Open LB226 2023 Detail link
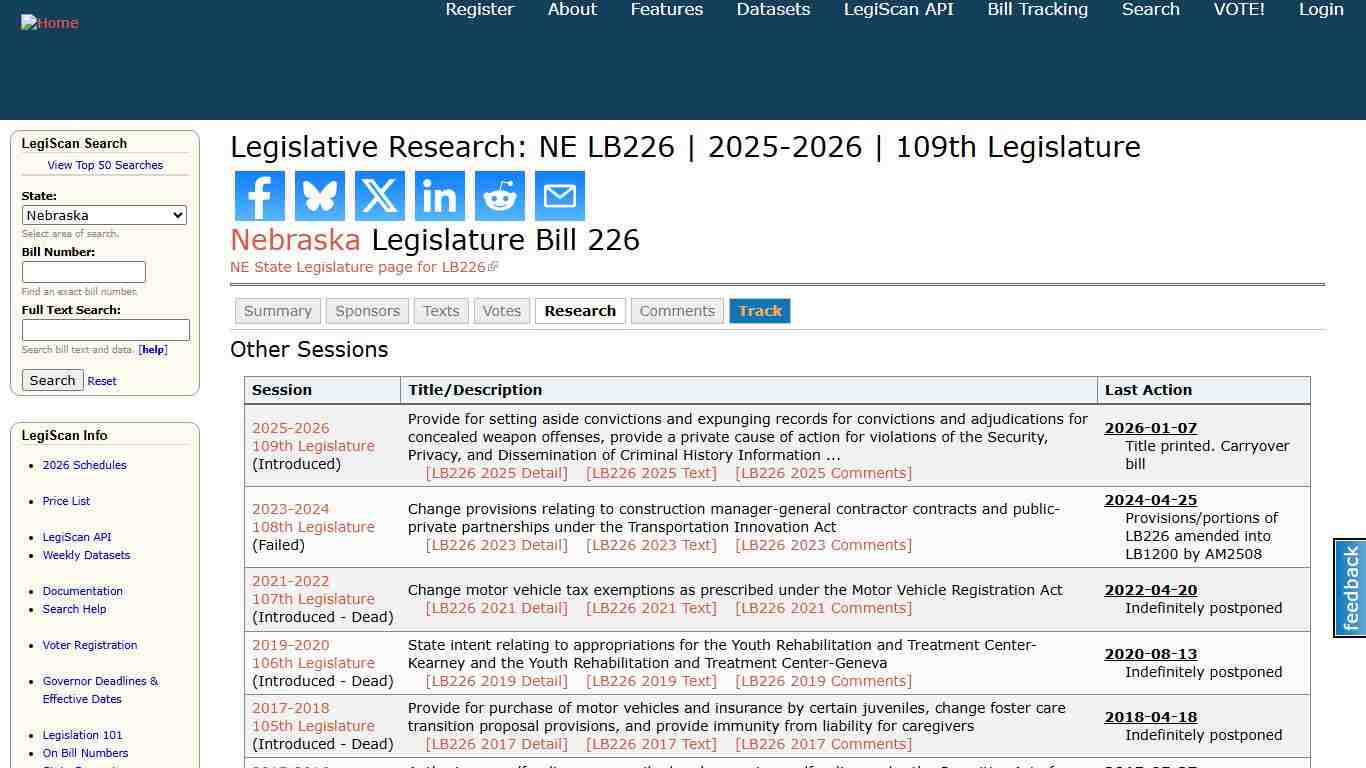Screen dimensions: 1366x768 (x=497, y=545)
